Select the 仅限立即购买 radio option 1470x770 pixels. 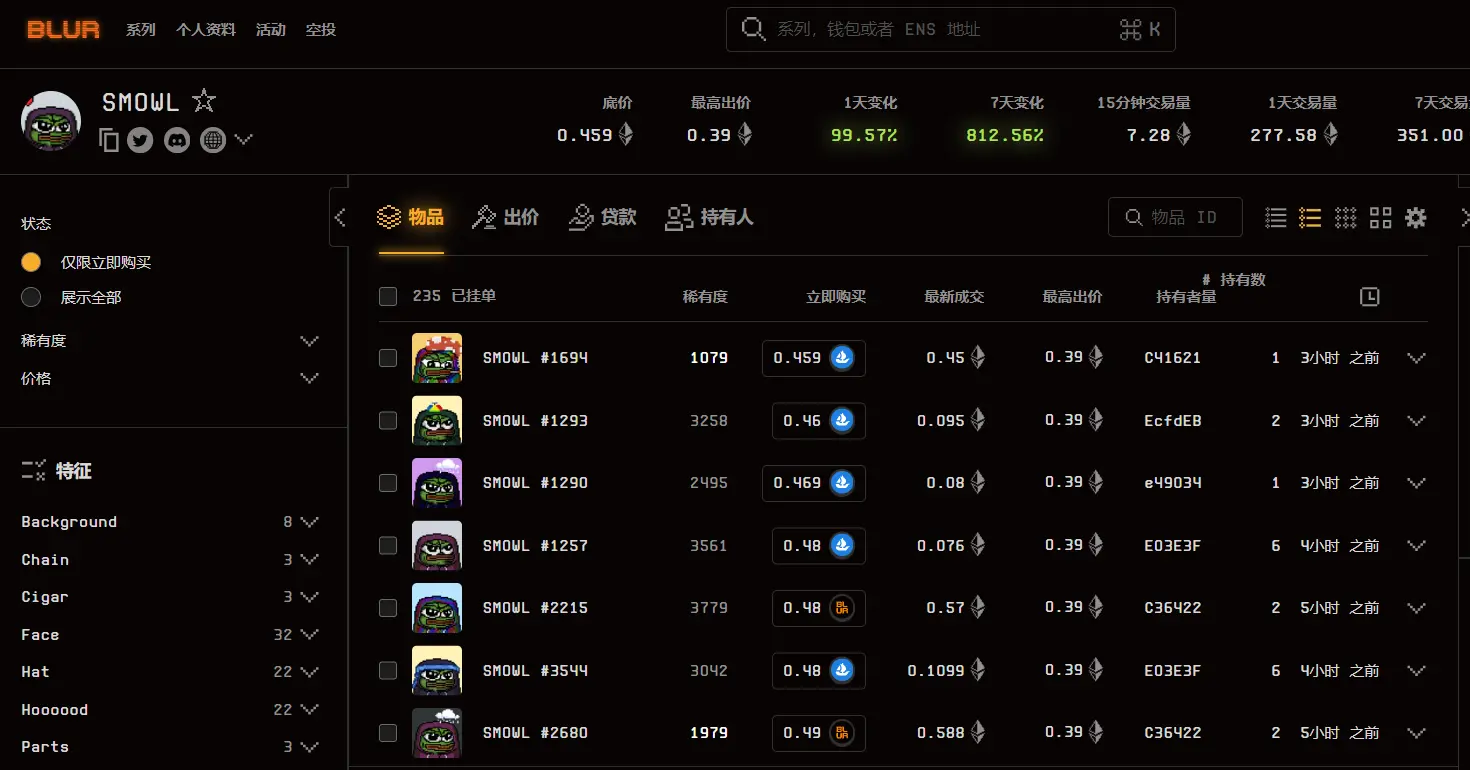pos(29,261)
